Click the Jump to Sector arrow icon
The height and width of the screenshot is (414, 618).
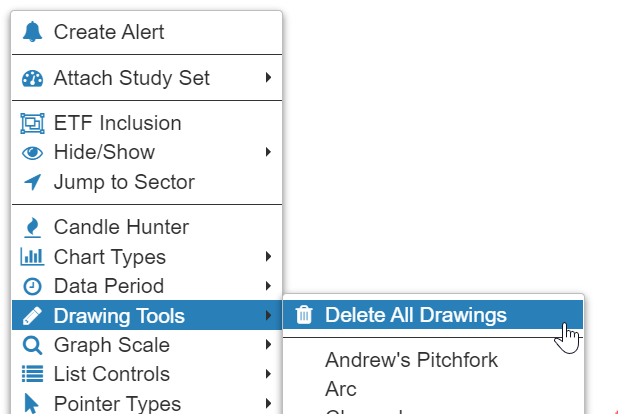pyautogui.click(x=33, y=182)
